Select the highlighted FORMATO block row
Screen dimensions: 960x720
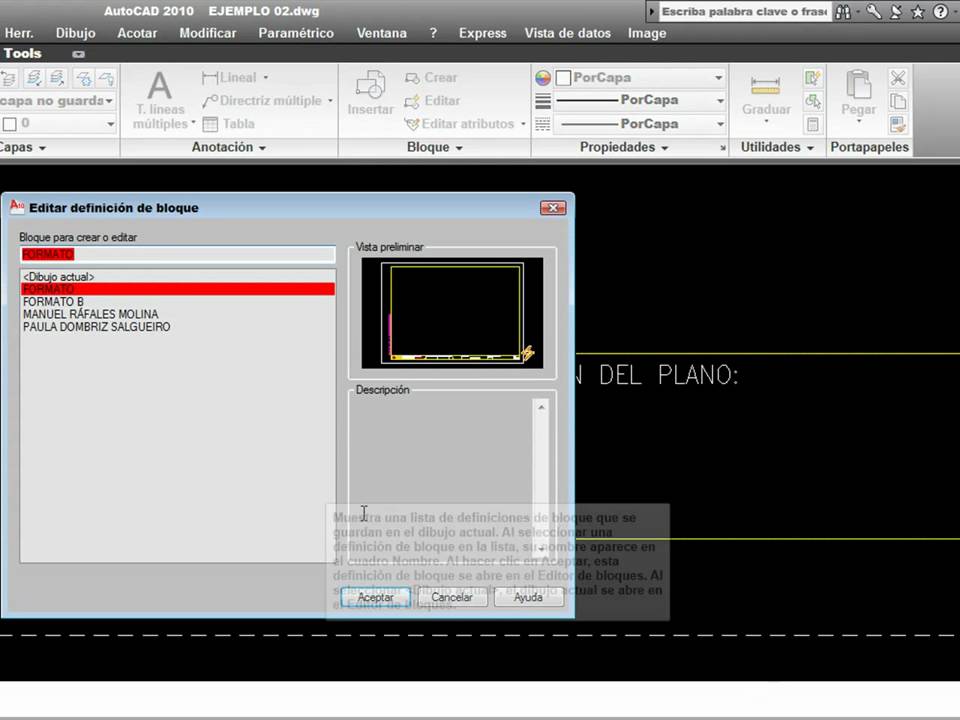tap(178, 289)
